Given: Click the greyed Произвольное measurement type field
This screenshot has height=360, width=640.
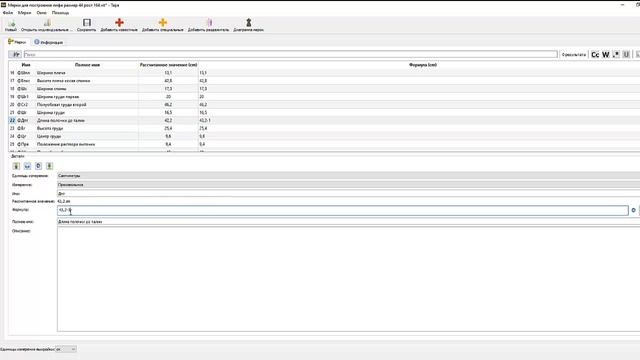Looking at the screenshot, I should tap(349, 184).
